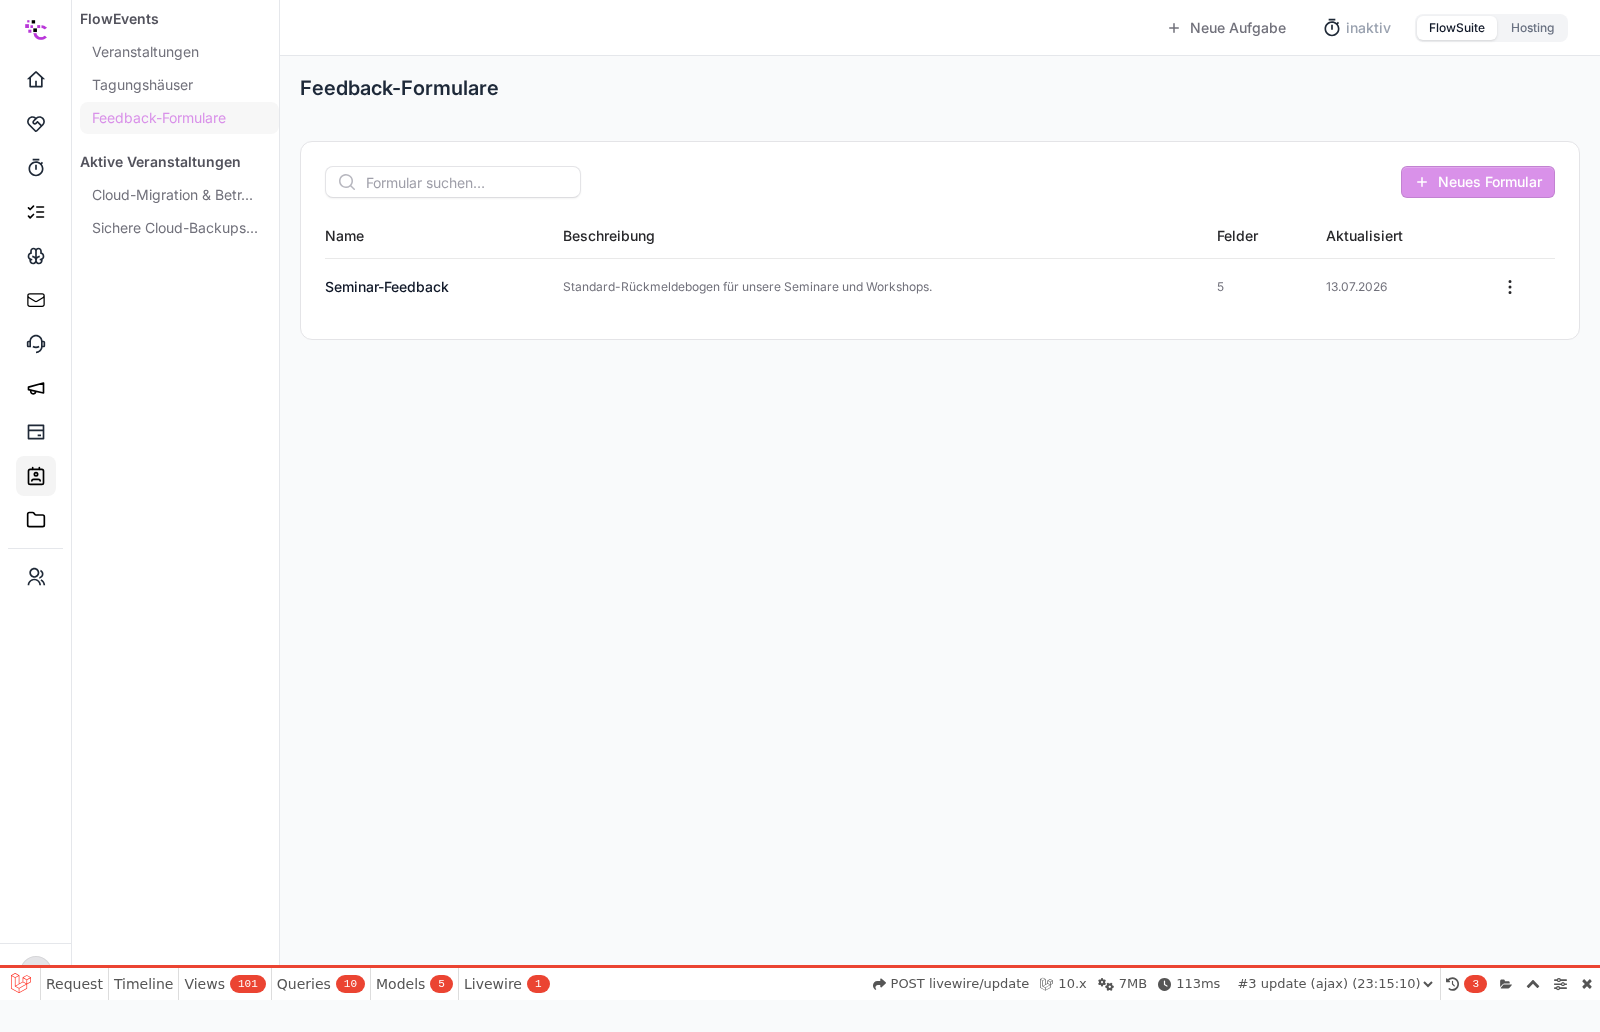Viewport: 1600px width, 1032px height.
Task: Click the 13.07.2026 date cell
Action: [1356, 287]
